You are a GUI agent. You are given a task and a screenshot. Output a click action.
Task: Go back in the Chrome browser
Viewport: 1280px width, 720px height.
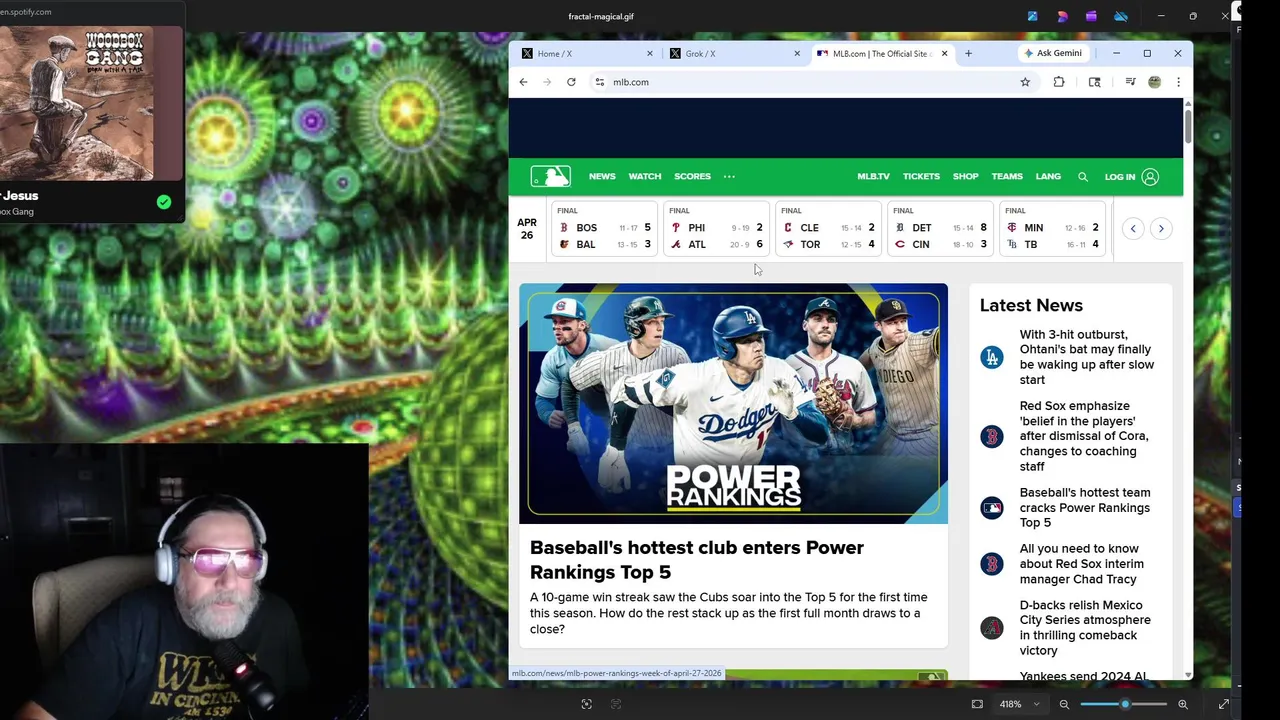pos(523,82)
